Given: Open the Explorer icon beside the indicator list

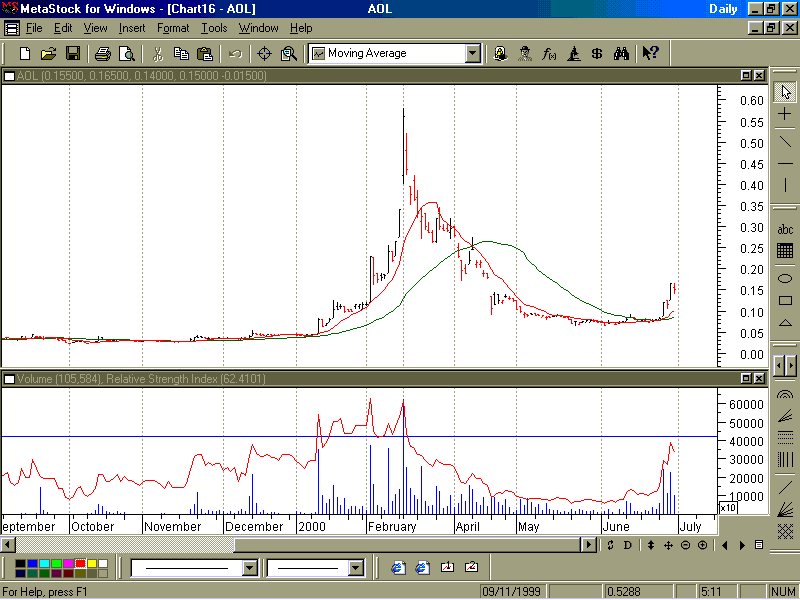Looking at the screenshot, I should tap(501, 54).
